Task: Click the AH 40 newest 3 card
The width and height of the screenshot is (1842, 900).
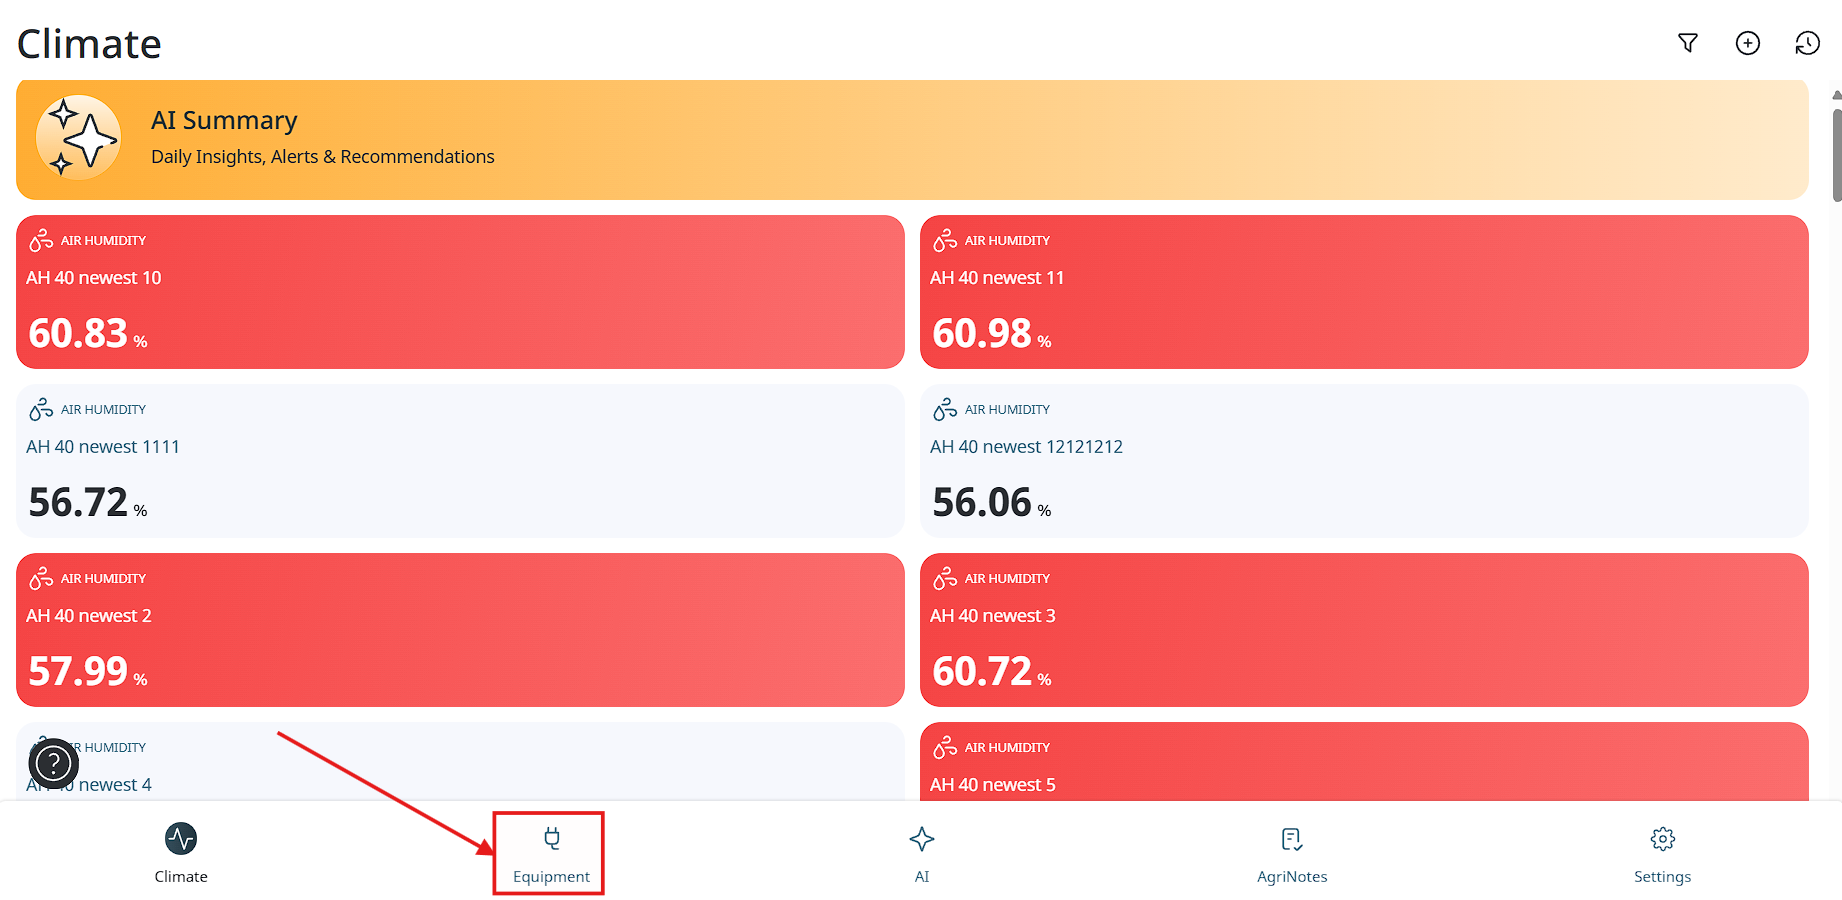Action: coord(1364,630)
